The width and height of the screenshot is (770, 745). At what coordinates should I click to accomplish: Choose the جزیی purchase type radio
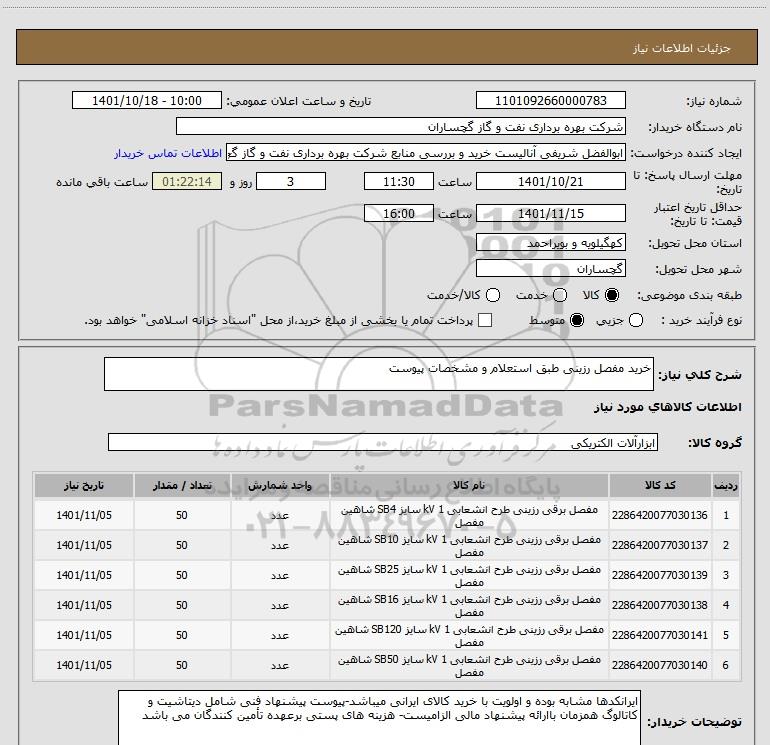[635, 320]
